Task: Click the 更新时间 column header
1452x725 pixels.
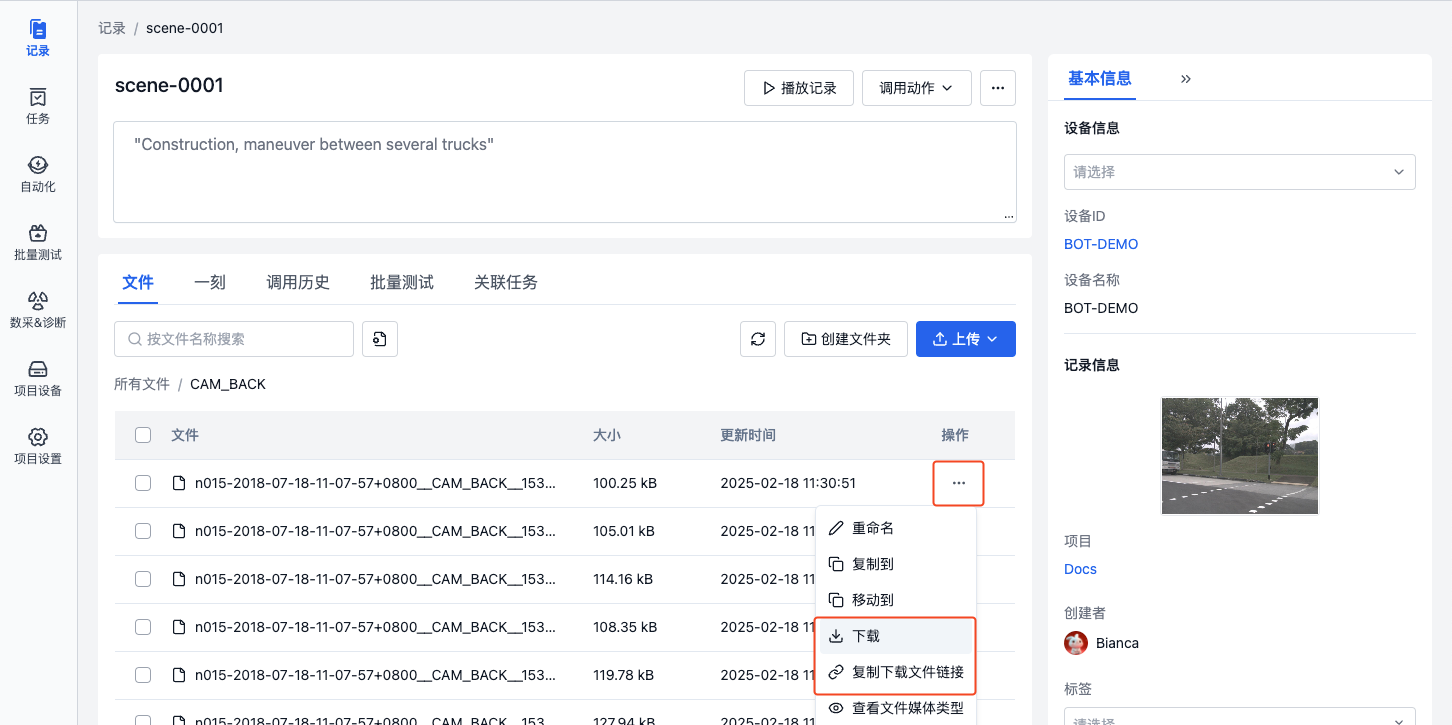Action: (x=748, y=435)
